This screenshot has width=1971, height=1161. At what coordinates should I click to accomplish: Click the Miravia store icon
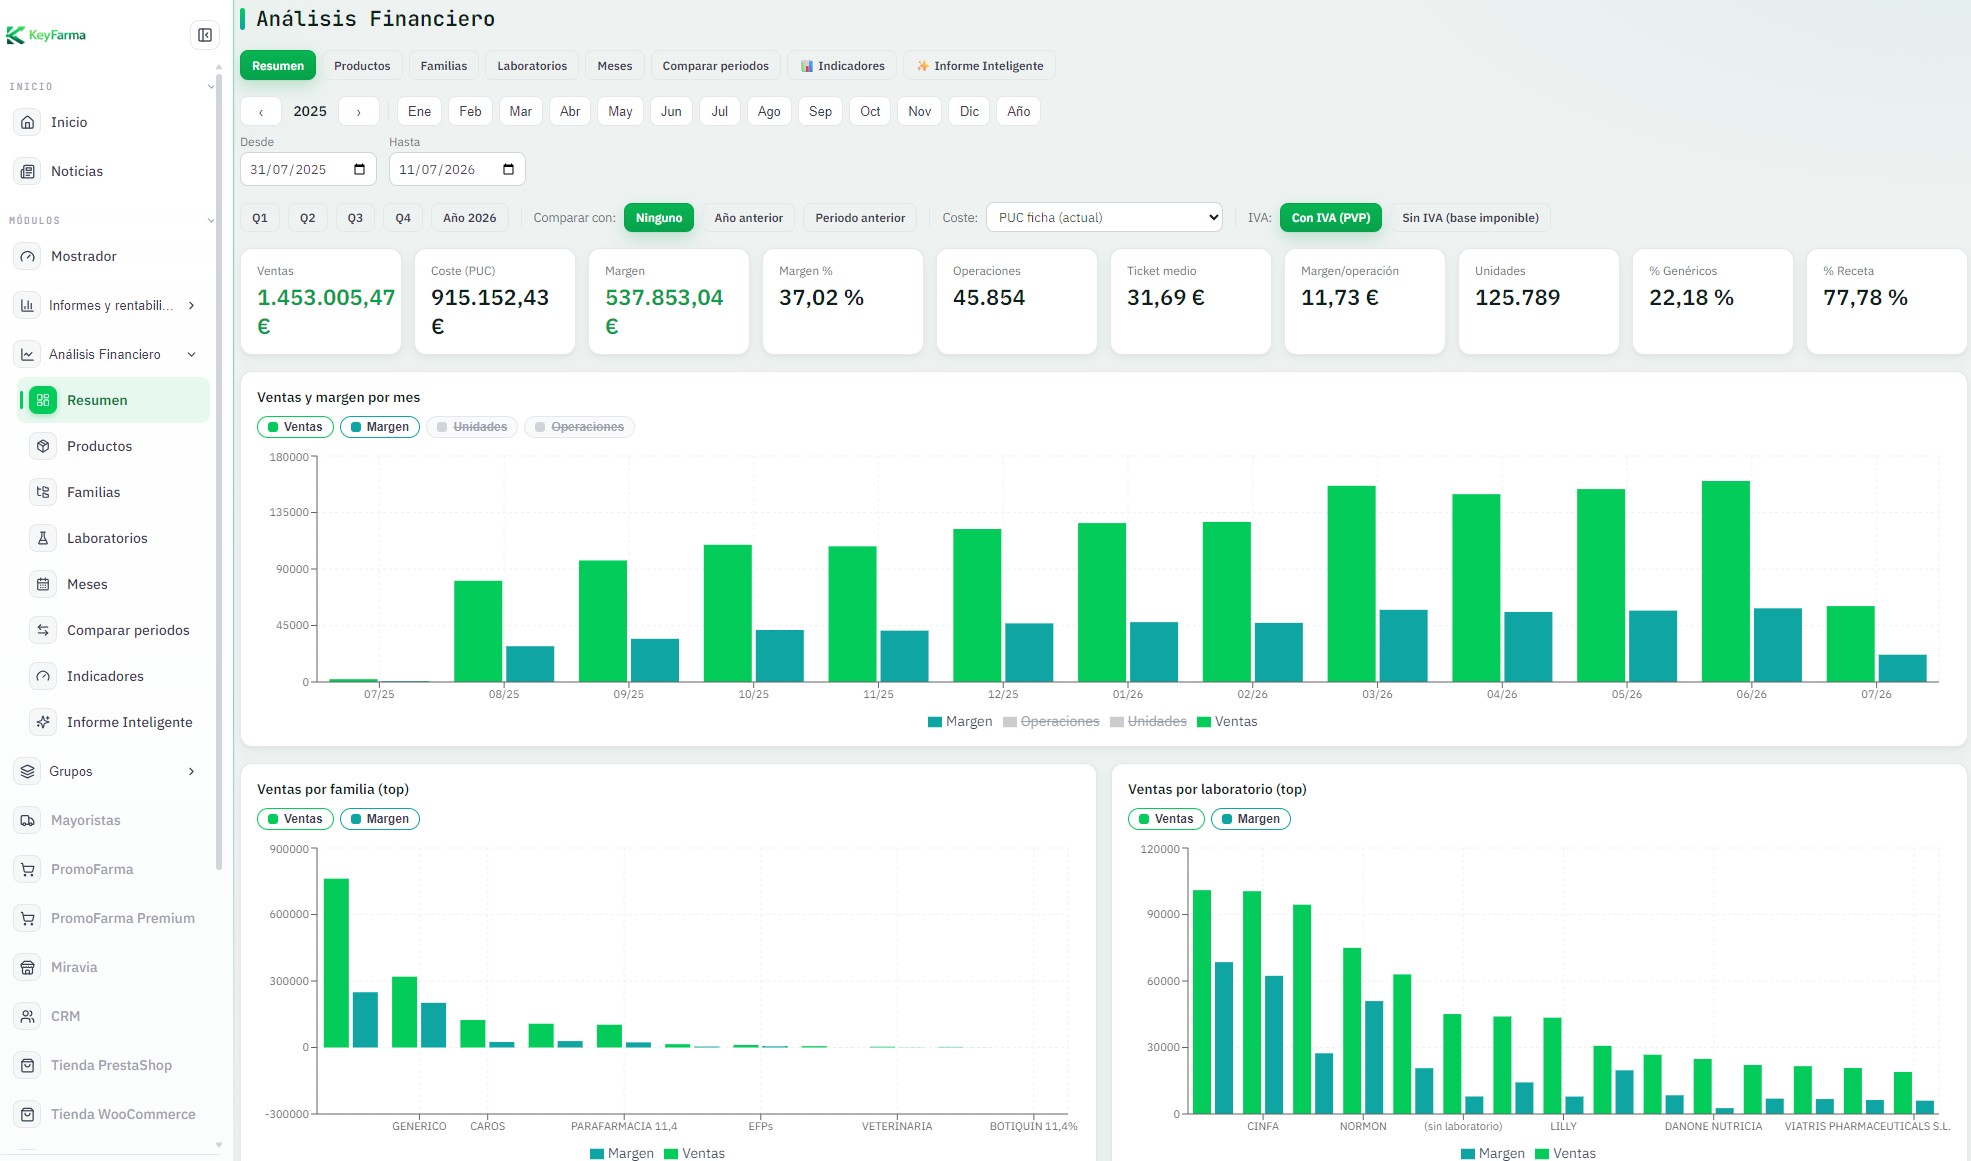click(28, 967)
